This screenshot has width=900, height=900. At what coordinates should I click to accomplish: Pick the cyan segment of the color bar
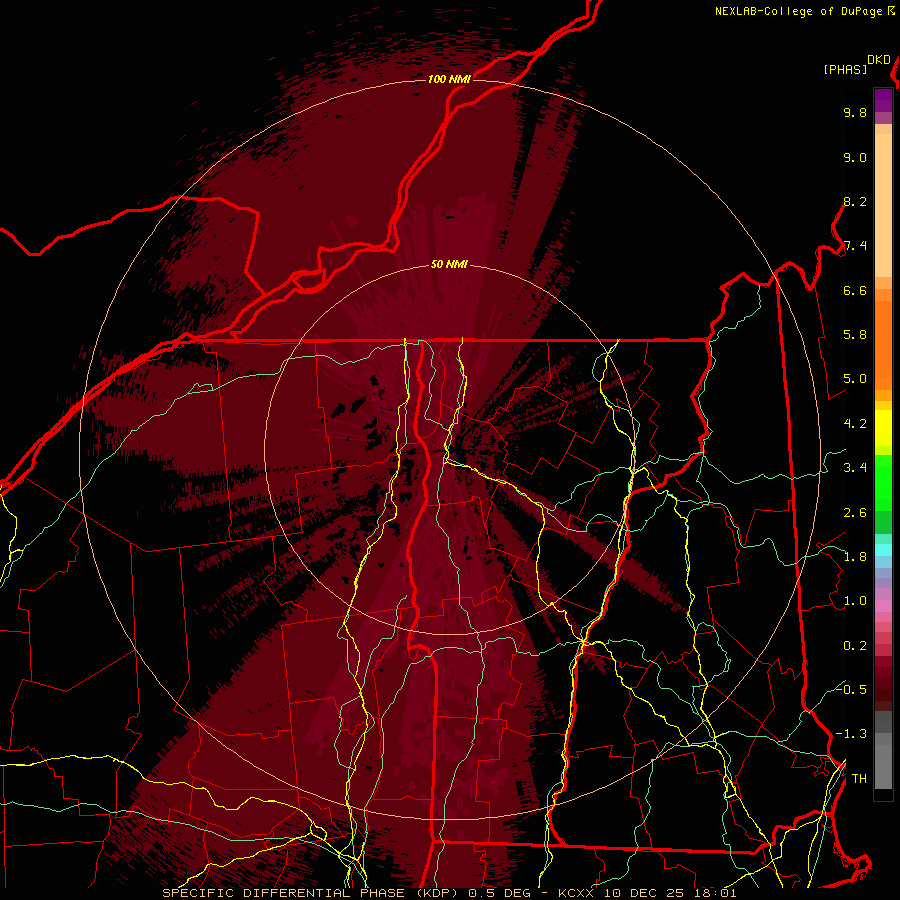[x=883, y=550]
